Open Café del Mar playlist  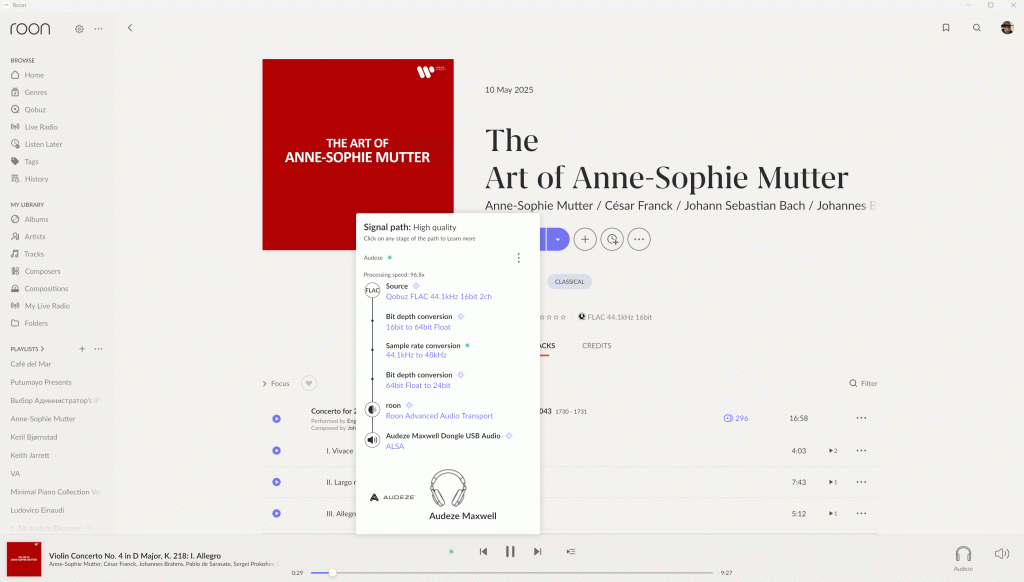[x=31, y=364]
